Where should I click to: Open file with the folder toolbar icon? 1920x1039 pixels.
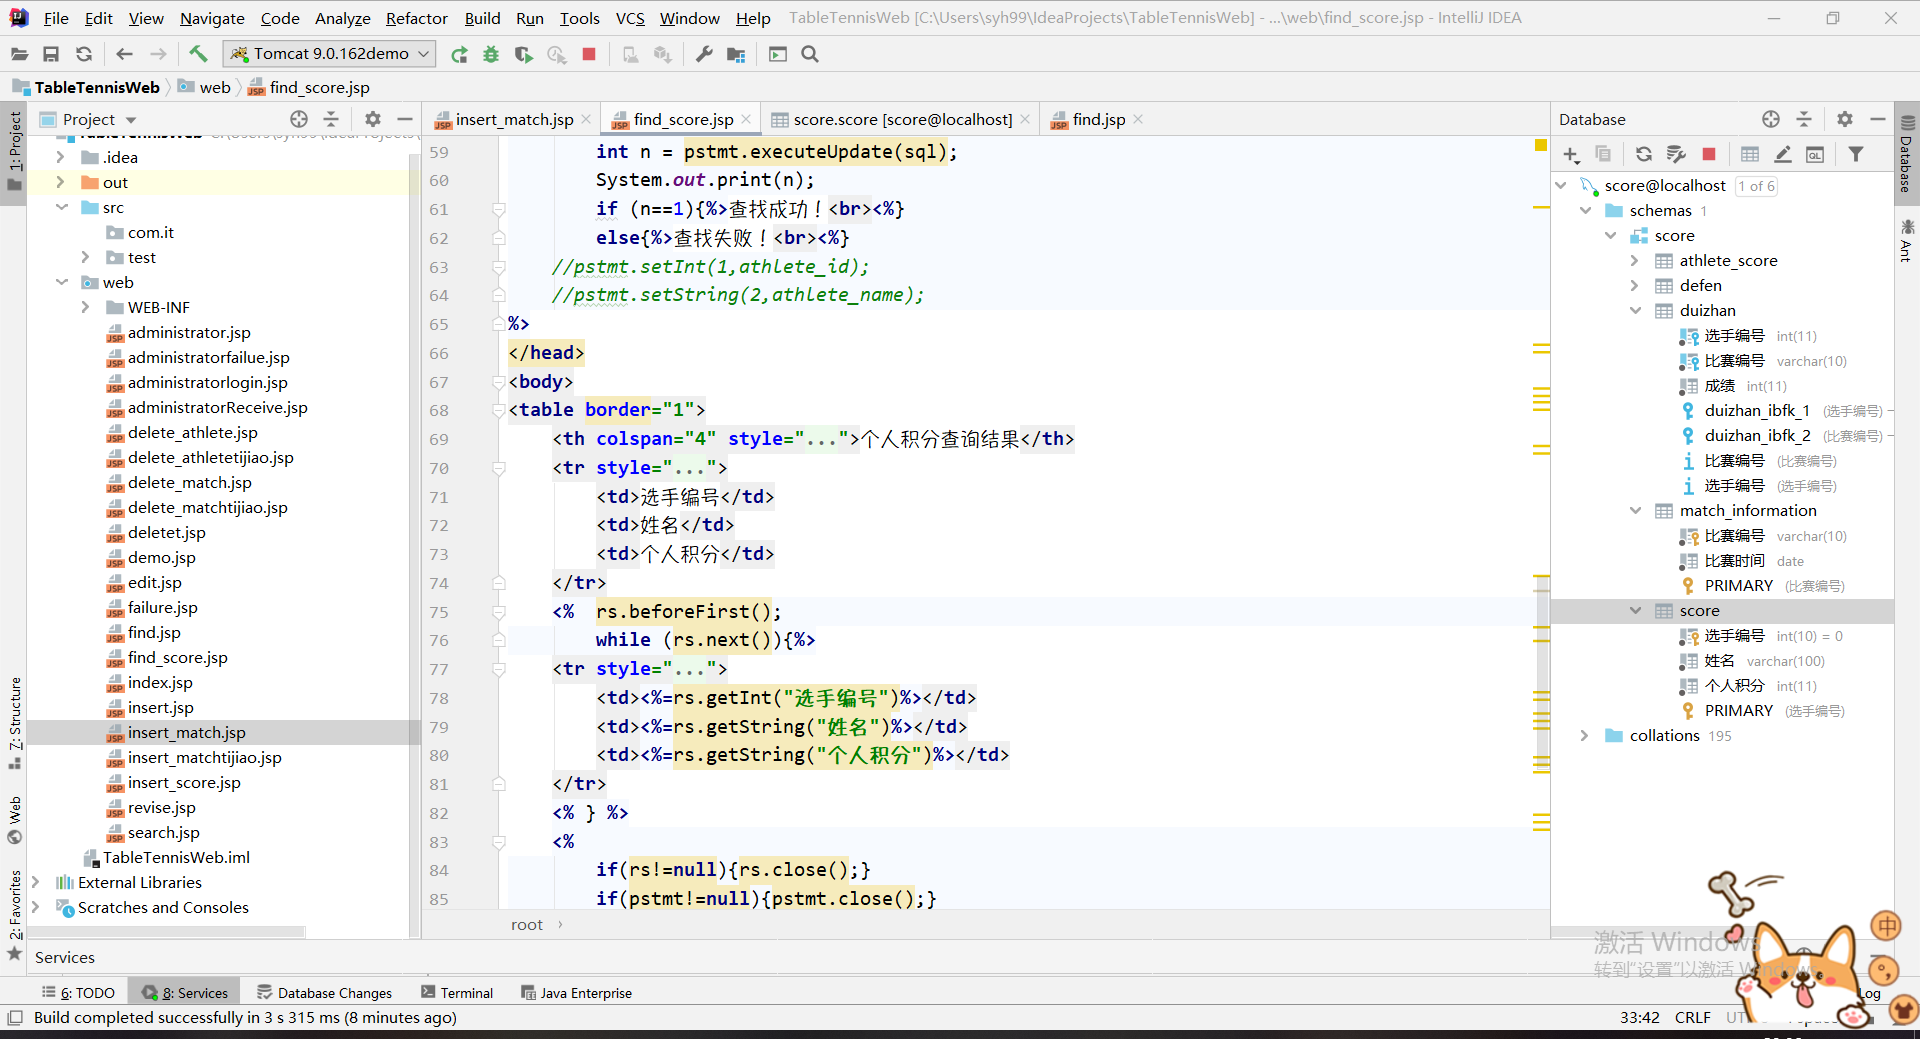tap(19, 54)
